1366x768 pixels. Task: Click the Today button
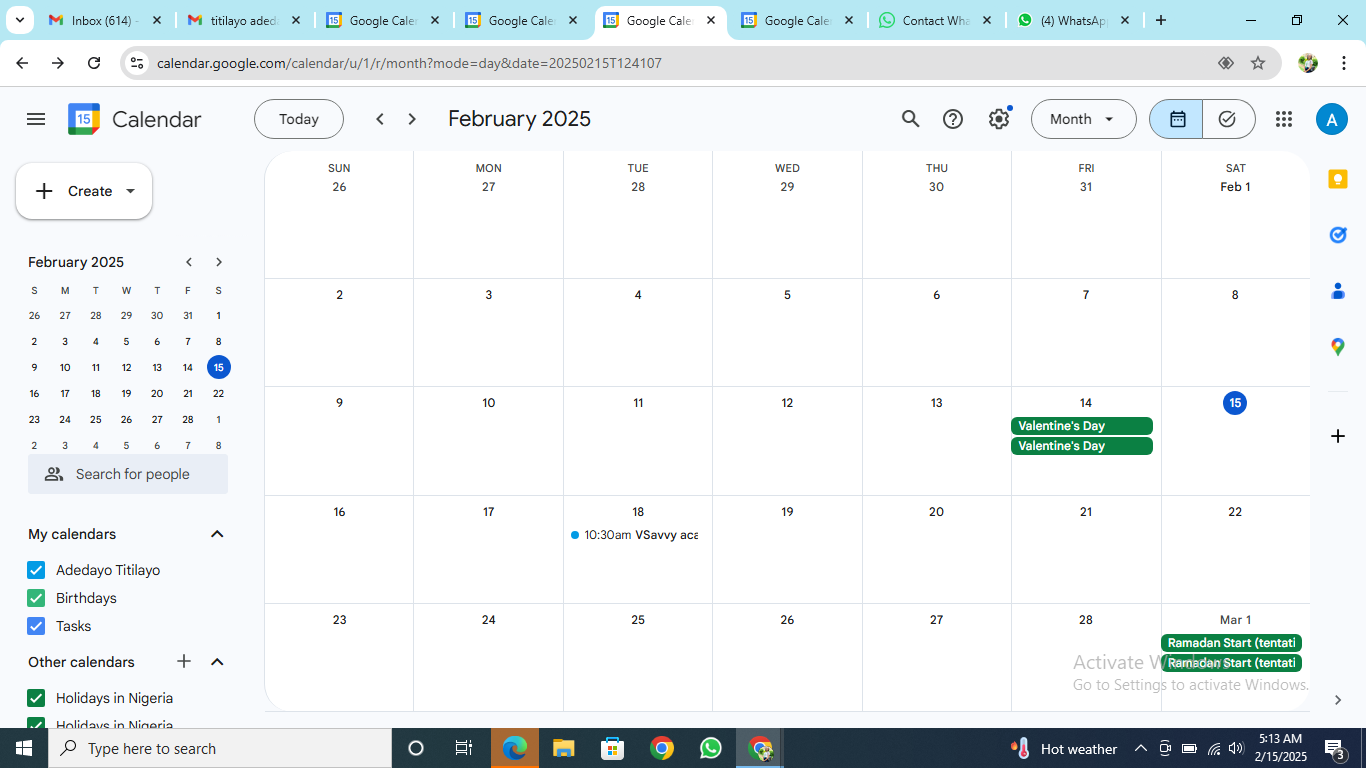(x=299, y=119)
